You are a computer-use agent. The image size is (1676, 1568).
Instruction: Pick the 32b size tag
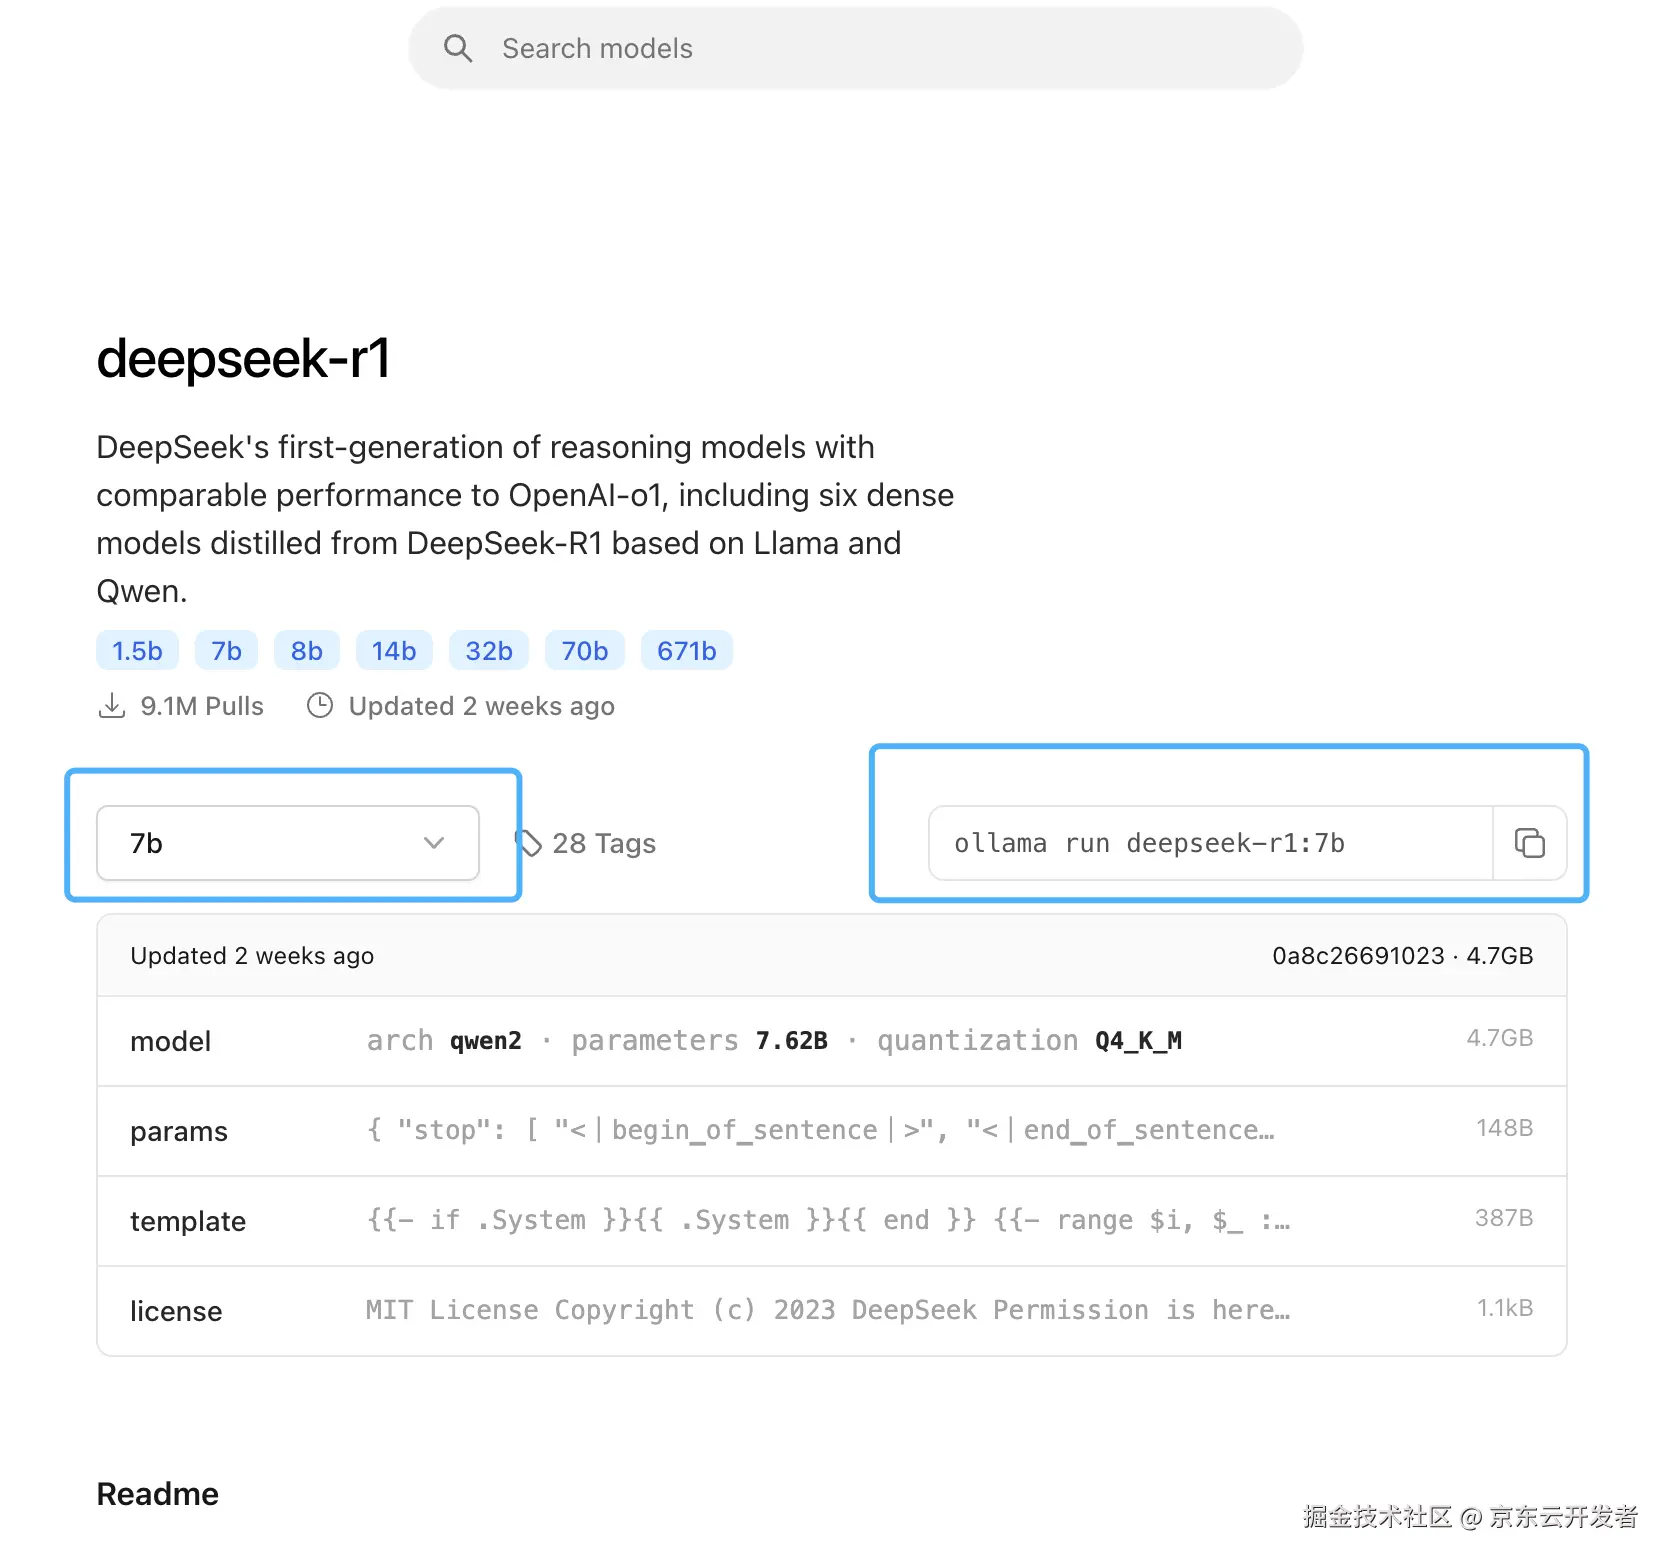point(489,651)
